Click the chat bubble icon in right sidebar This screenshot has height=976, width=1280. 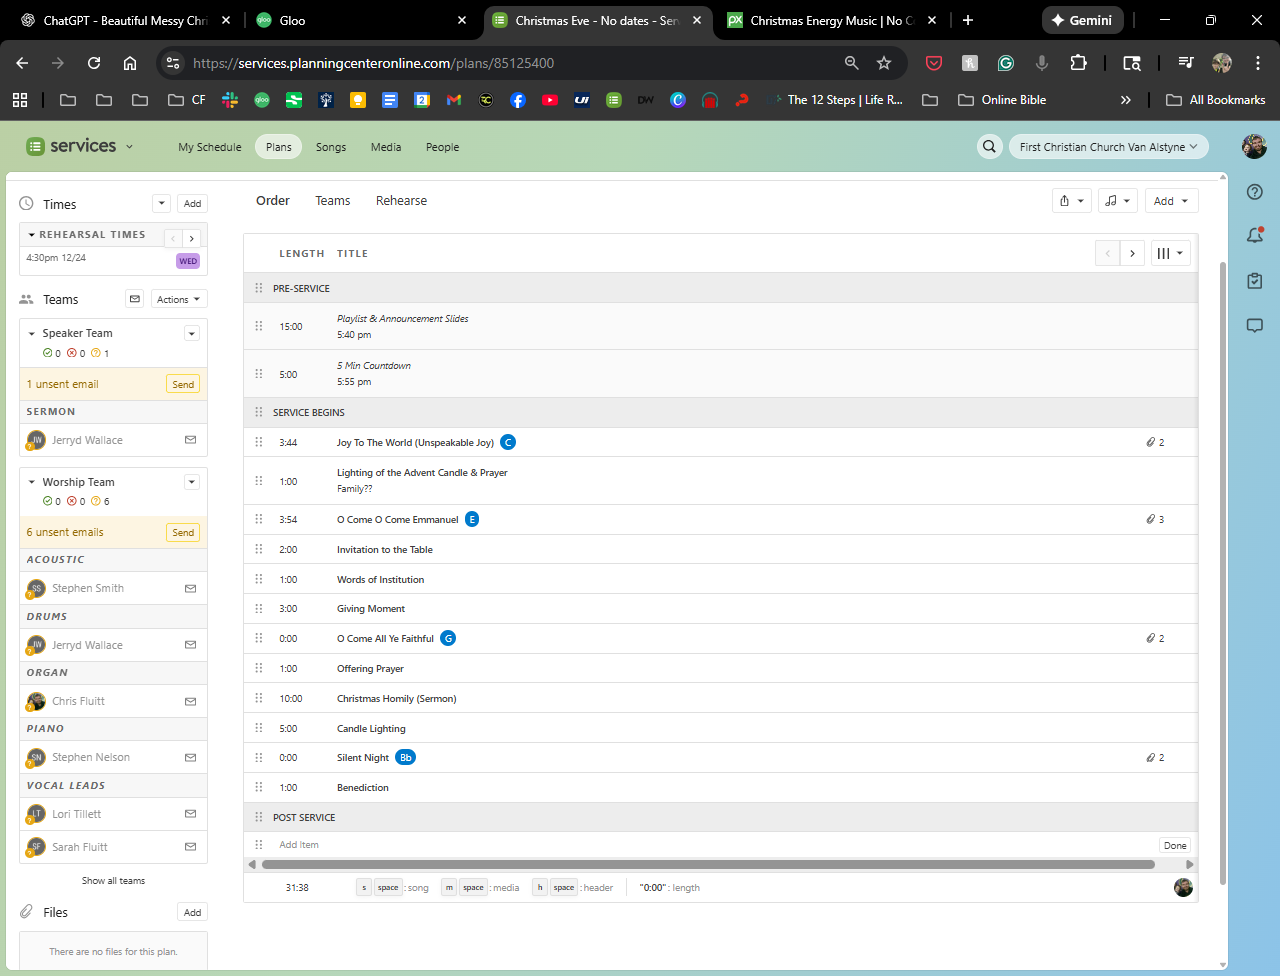(1255, 326)
